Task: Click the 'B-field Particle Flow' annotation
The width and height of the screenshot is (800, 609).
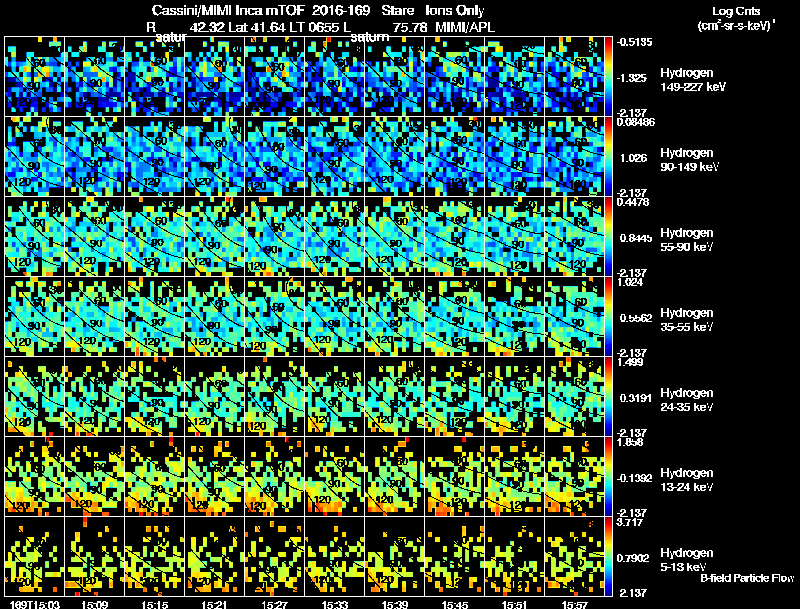Action: point(747,578)
